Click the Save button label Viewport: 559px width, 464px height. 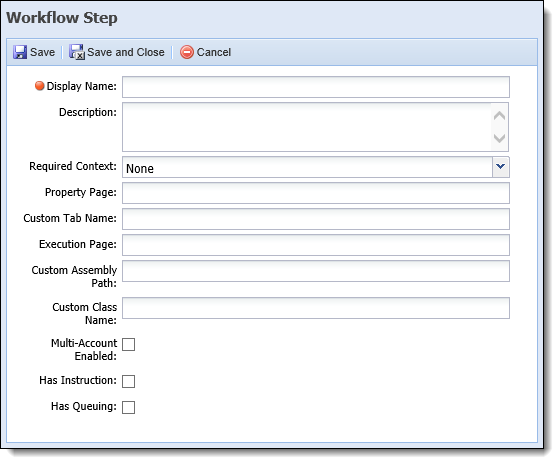click(42, 52)
